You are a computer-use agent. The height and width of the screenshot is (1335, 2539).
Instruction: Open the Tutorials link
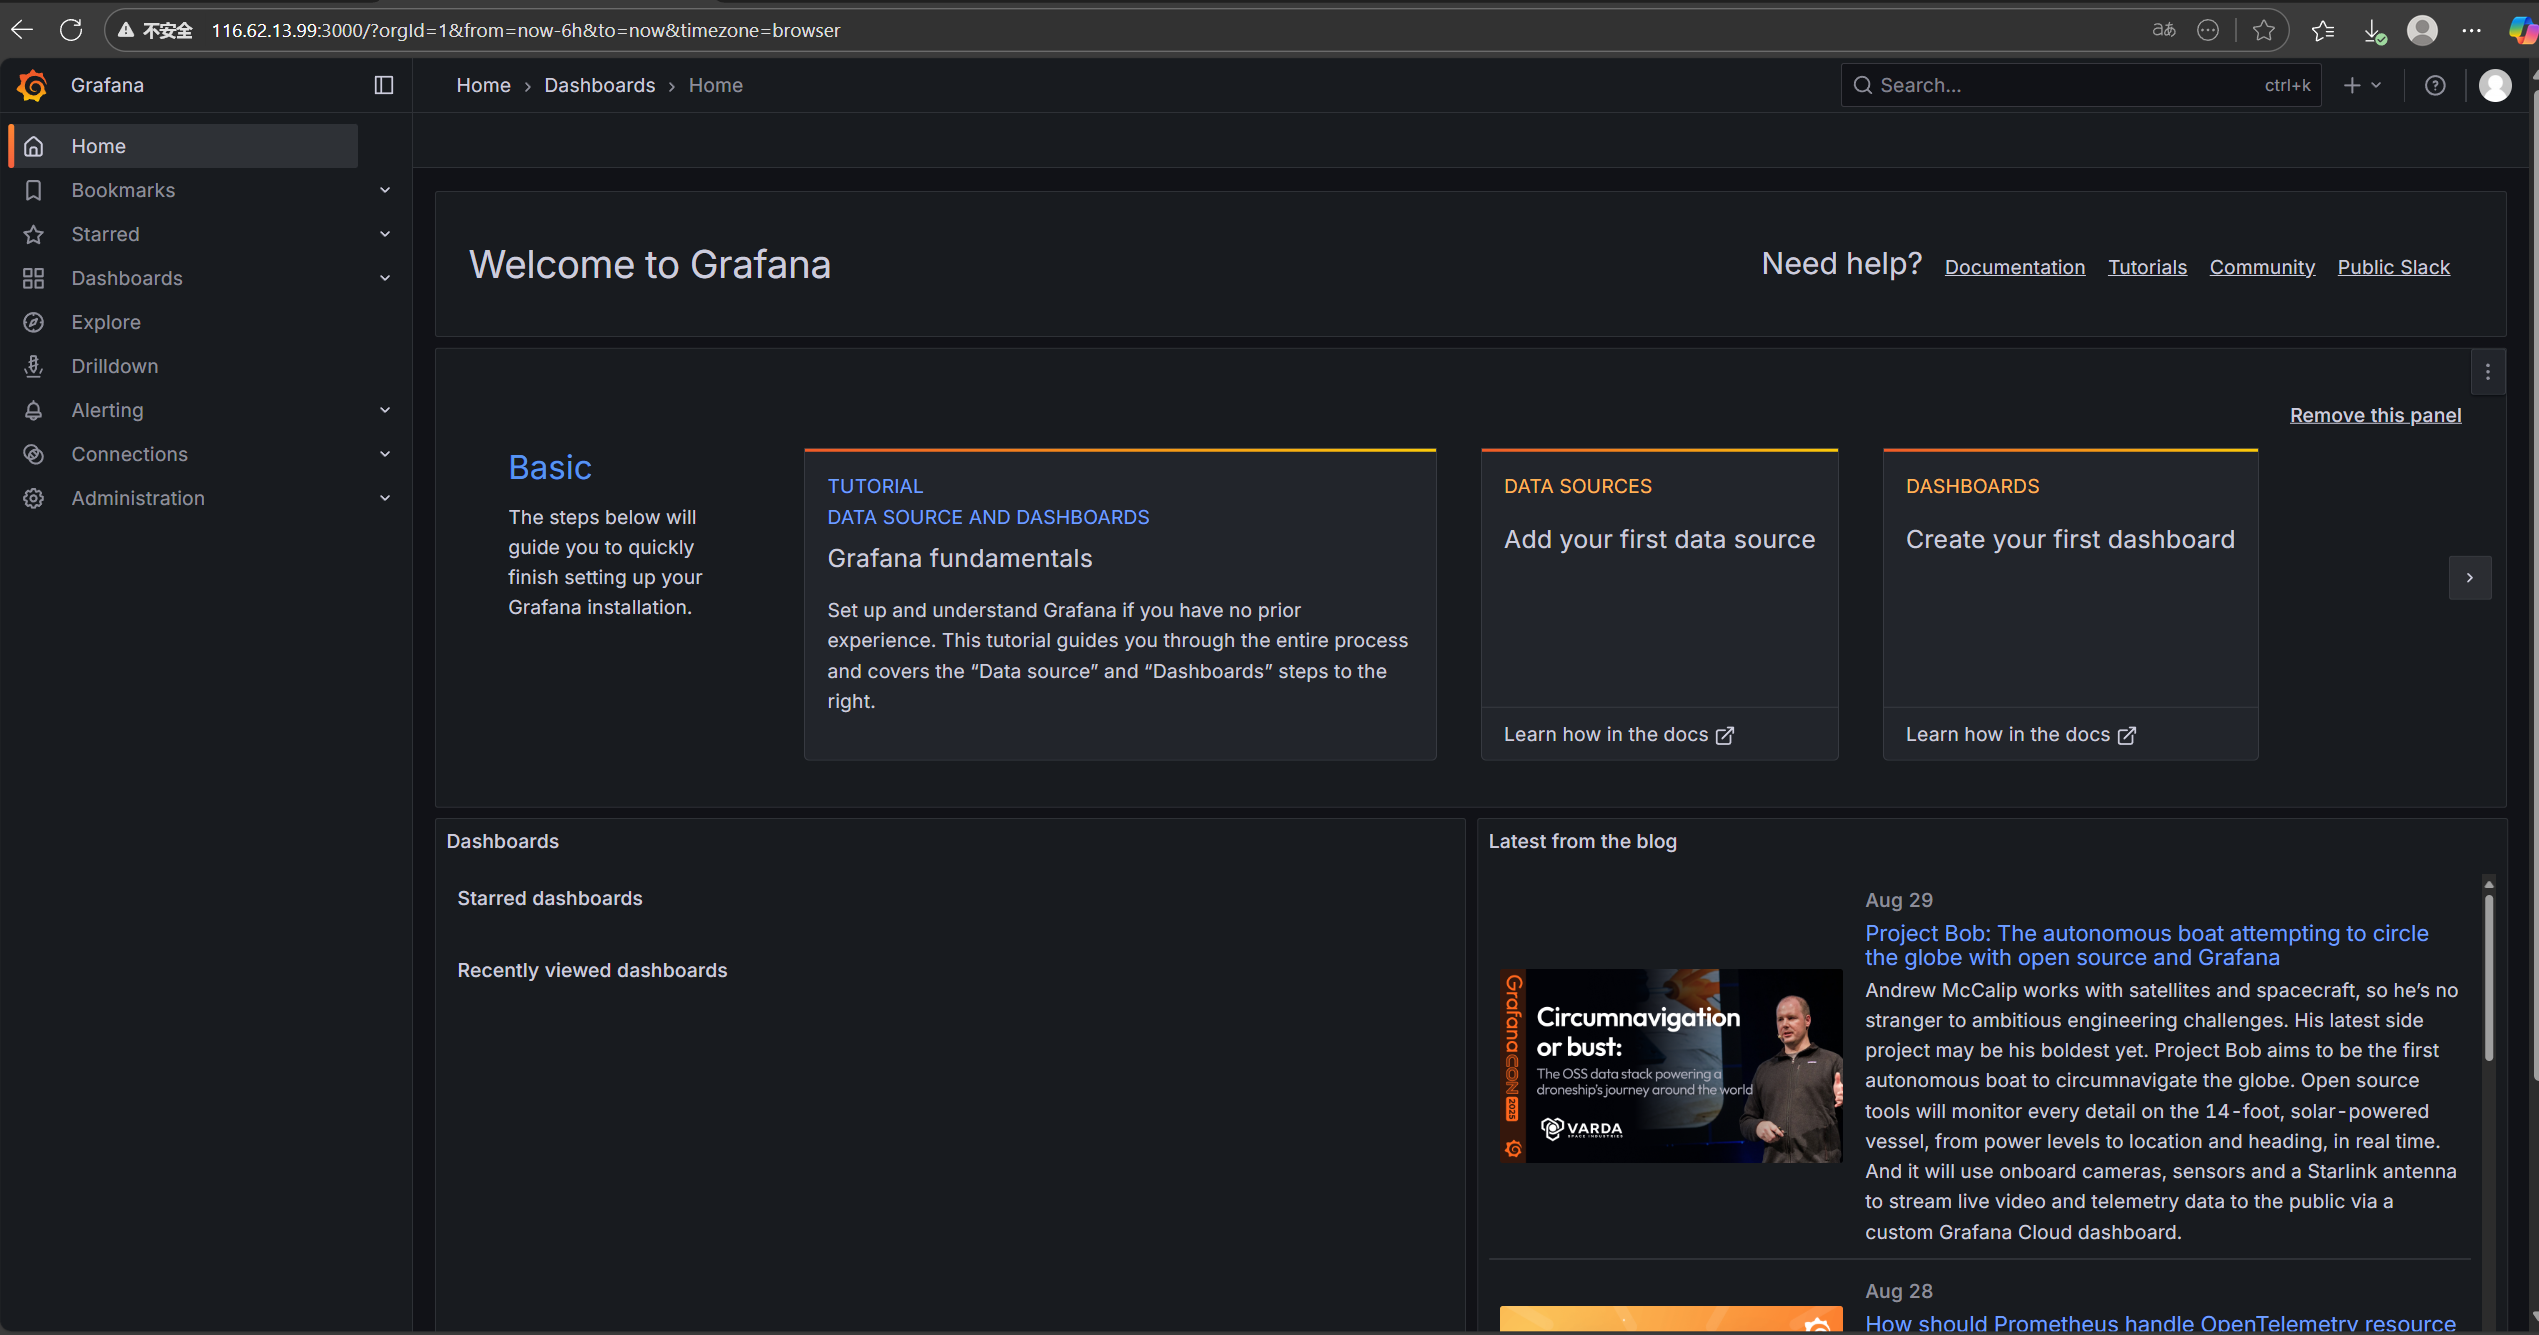point(2147,267)
